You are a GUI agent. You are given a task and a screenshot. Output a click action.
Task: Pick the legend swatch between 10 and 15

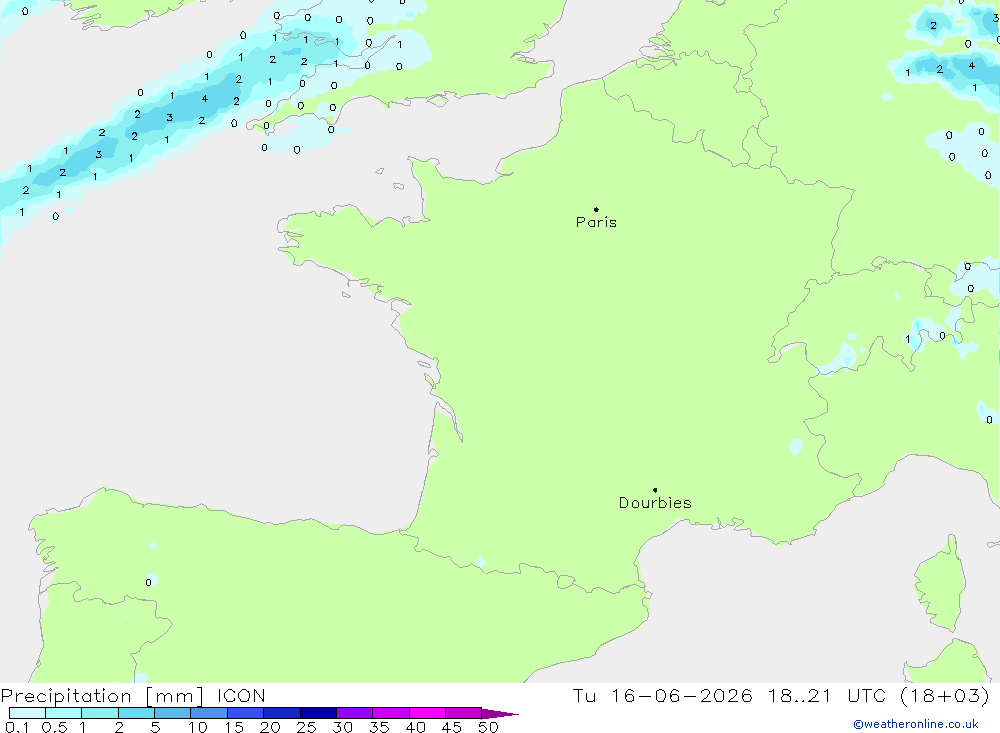click(209, 713)
